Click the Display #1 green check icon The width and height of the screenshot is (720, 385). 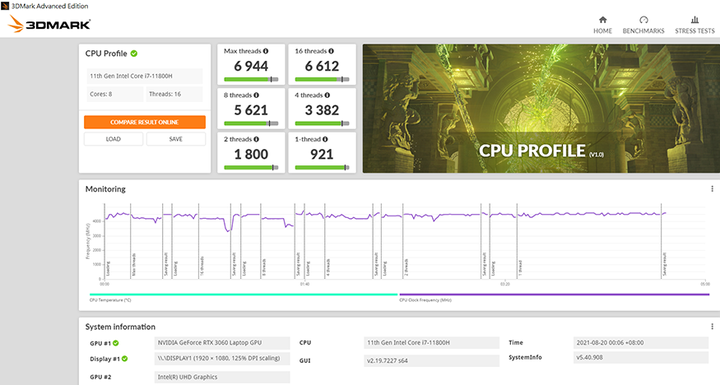coord(124,359)
